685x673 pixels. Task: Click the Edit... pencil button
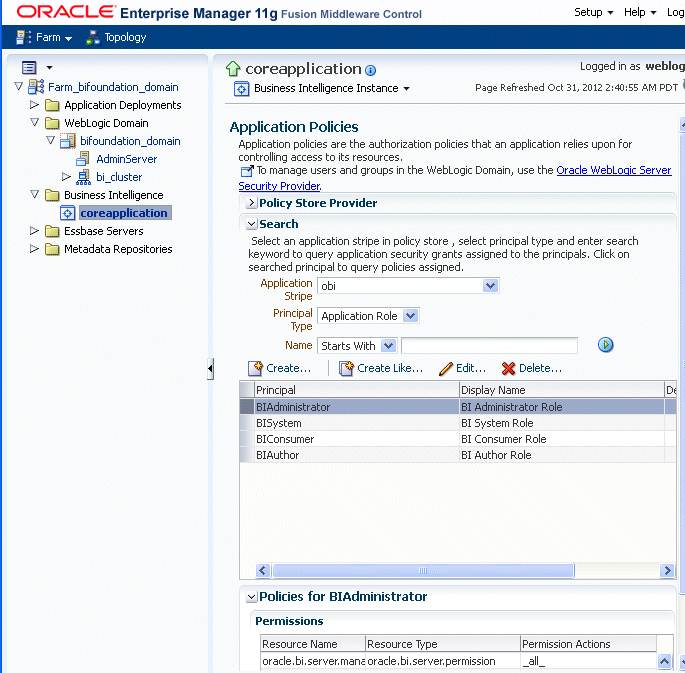pyautogui.click(x=462, y=368)
